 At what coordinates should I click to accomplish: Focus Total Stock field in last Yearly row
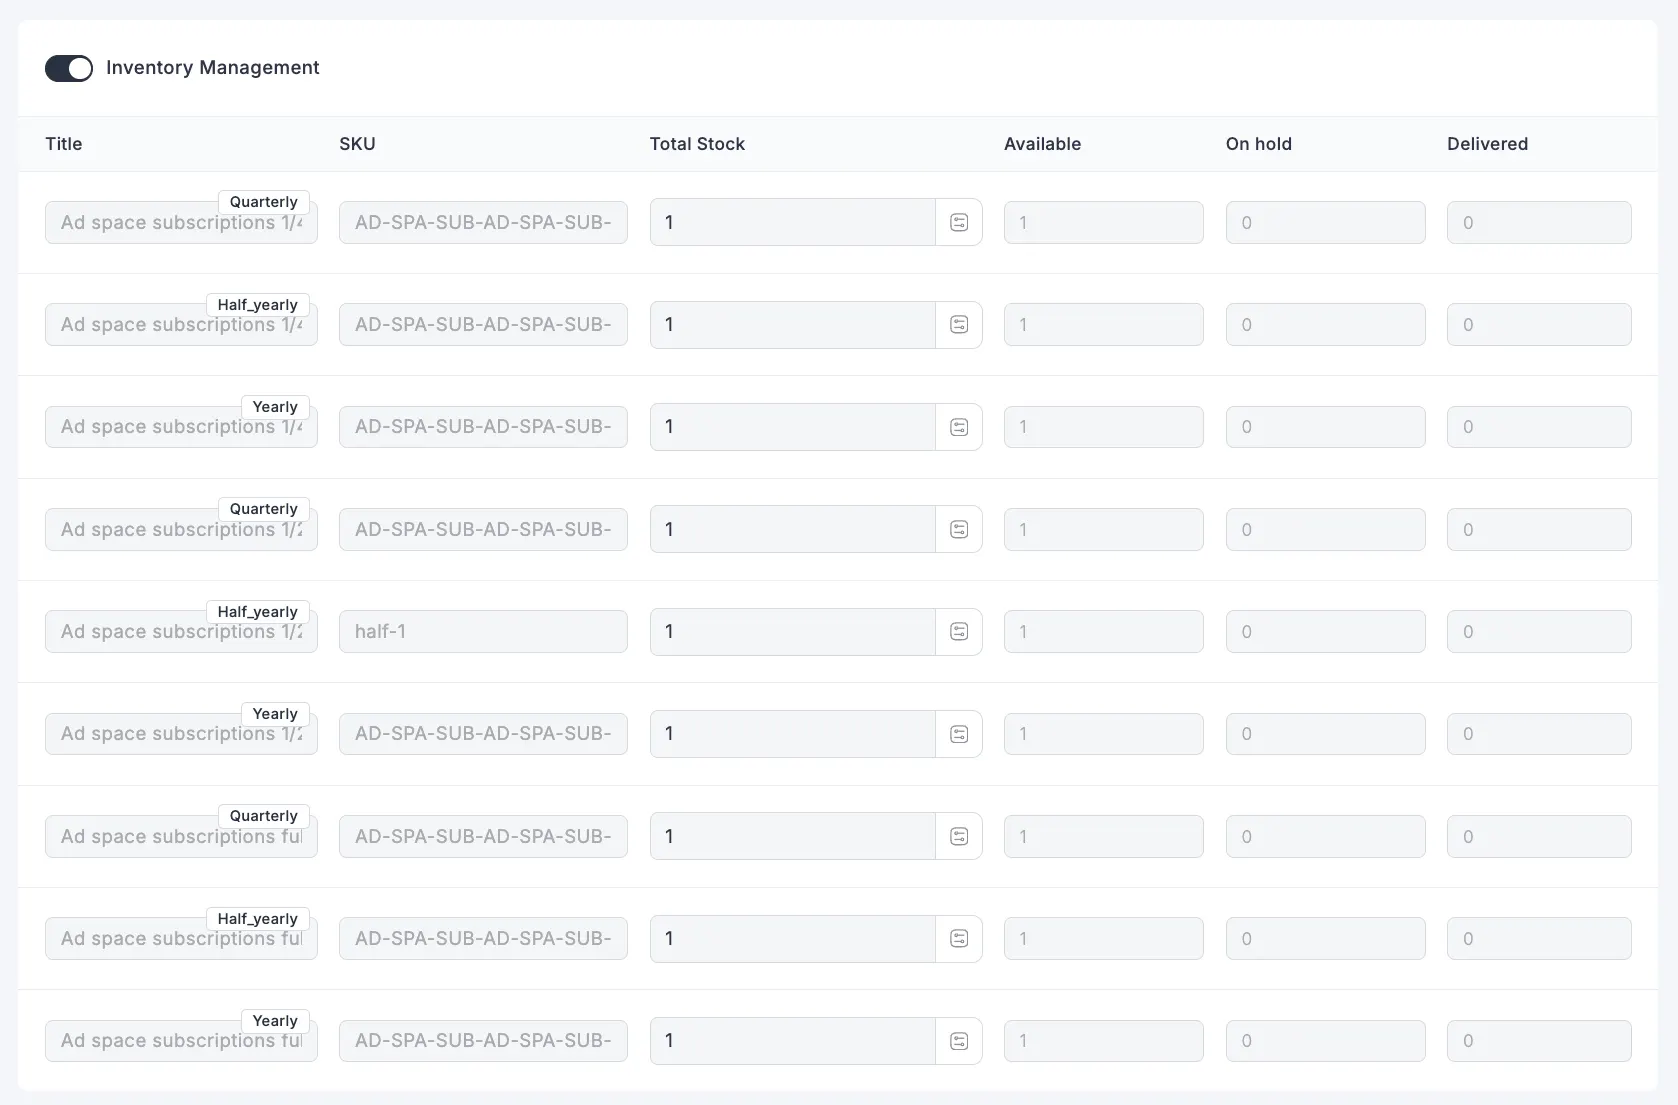792,1041
